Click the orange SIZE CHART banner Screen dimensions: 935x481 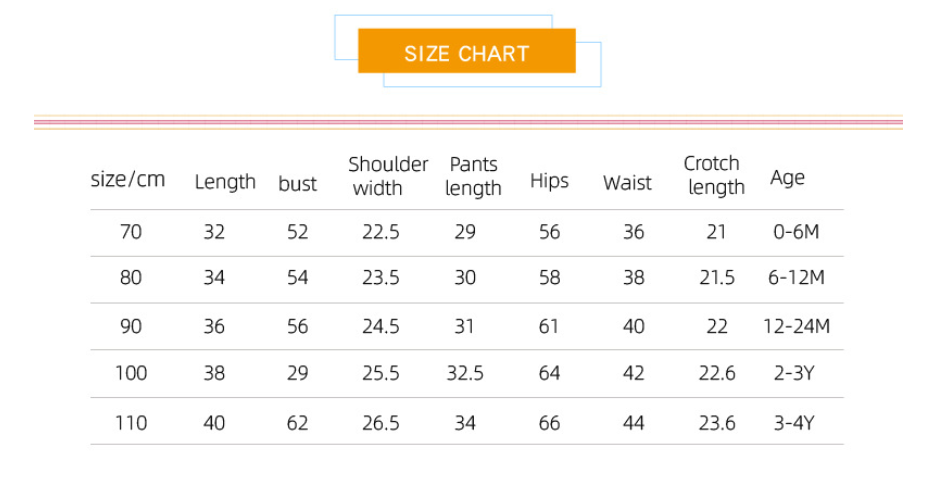click(x=466, y=52)
